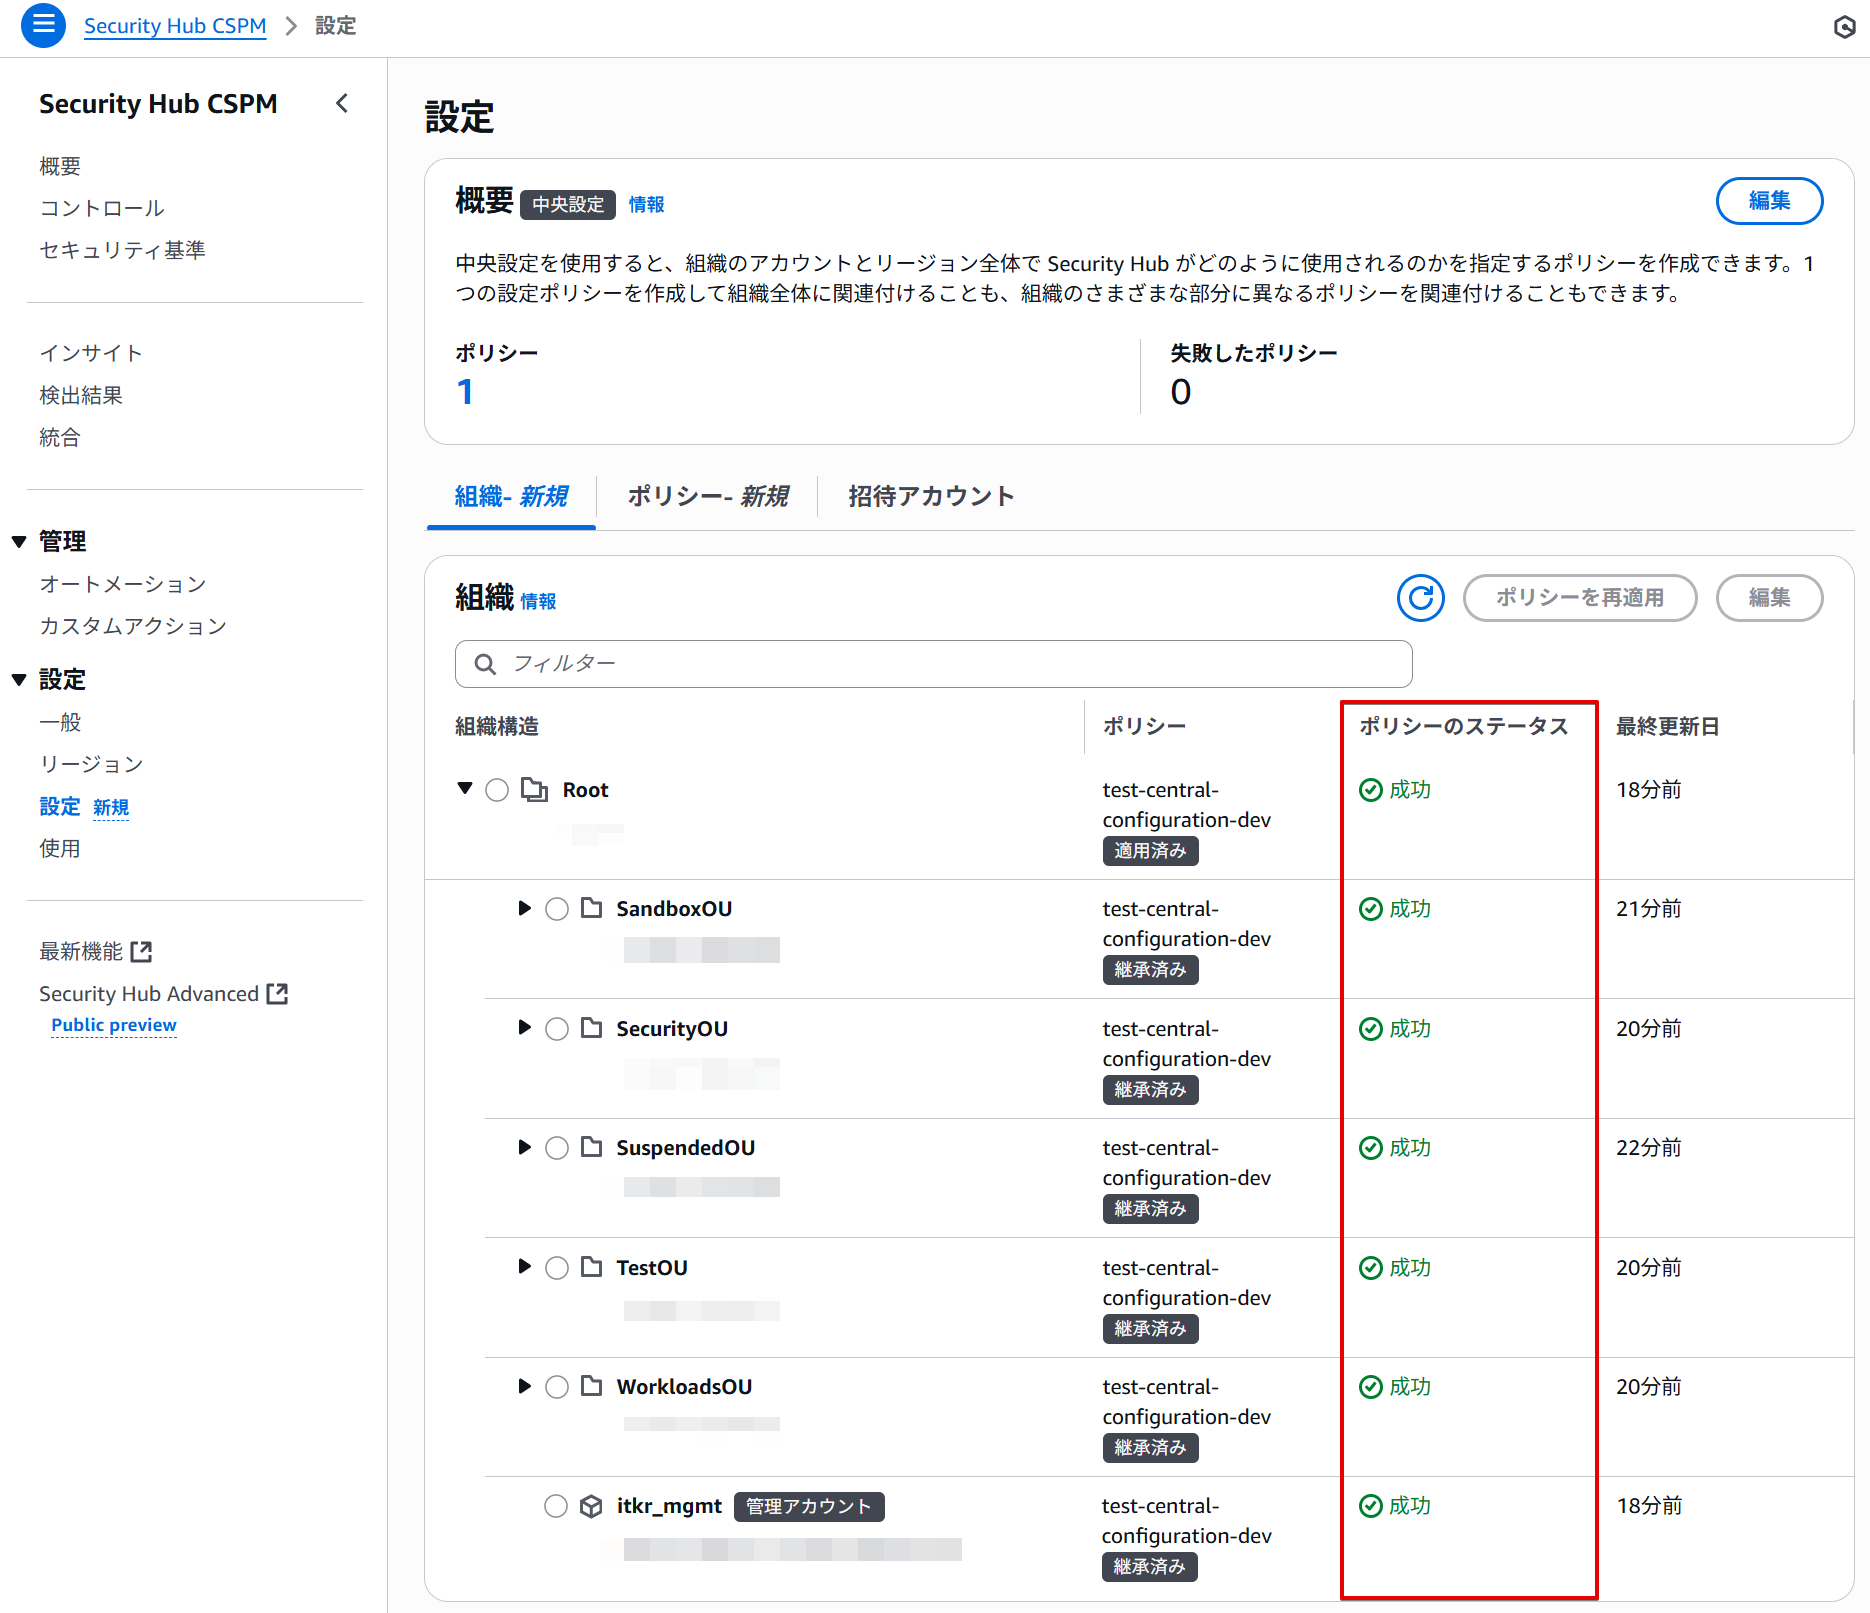Click the ポリシーを再適用 button
The image size is (1870, 1613).
pyautogui.click(x=1580, y=598)
